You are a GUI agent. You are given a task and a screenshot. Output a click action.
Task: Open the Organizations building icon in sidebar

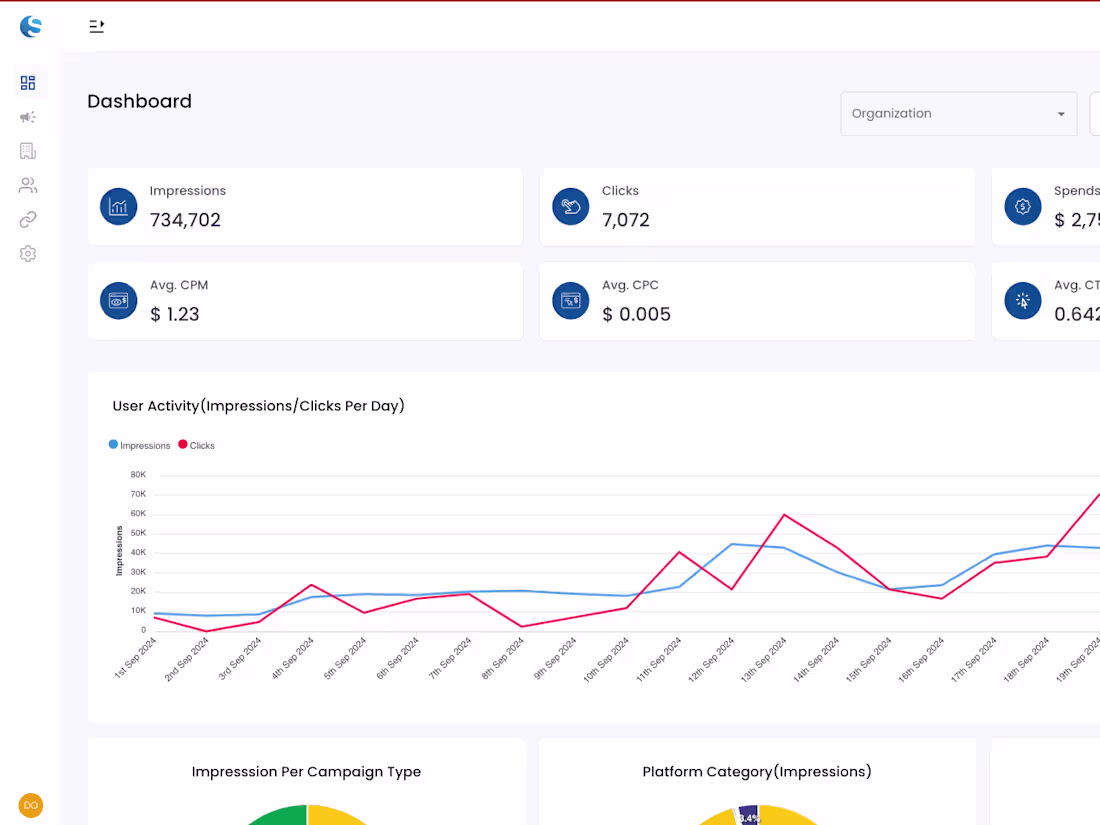coord(28,151)
